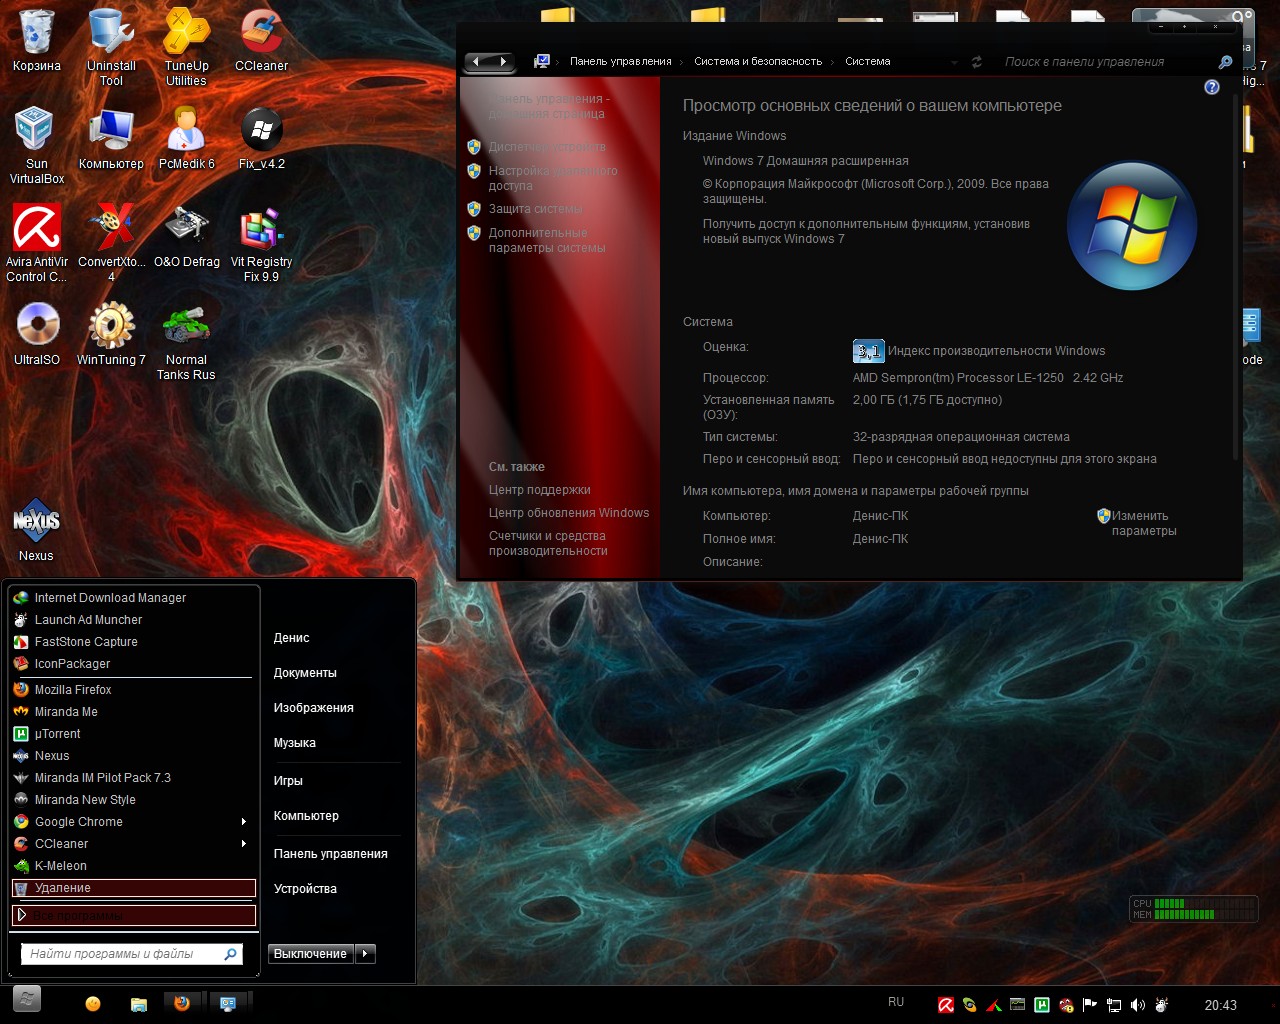This screenshot has width=1280, height=1024.
Task: Open Sun VirtualBox desktop shortcut
Action: pyautogui.click(x=37, y=145)
